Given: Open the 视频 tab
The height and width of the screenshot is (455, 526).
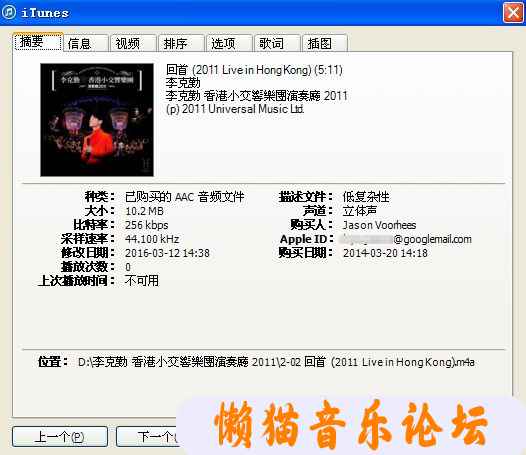Looking at the screenshot, I should [134, 44].
